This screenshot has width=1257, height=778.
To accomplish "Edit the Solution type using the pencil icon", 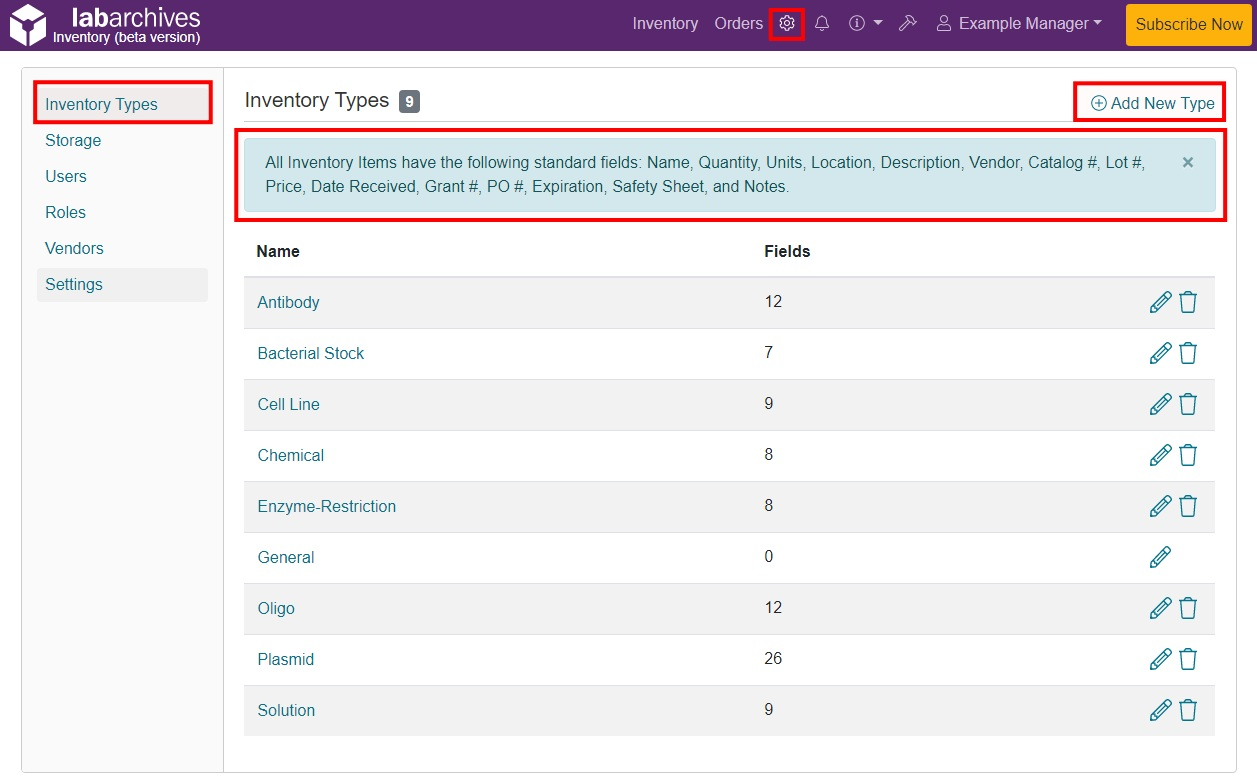I will (x=1161, y=710).
